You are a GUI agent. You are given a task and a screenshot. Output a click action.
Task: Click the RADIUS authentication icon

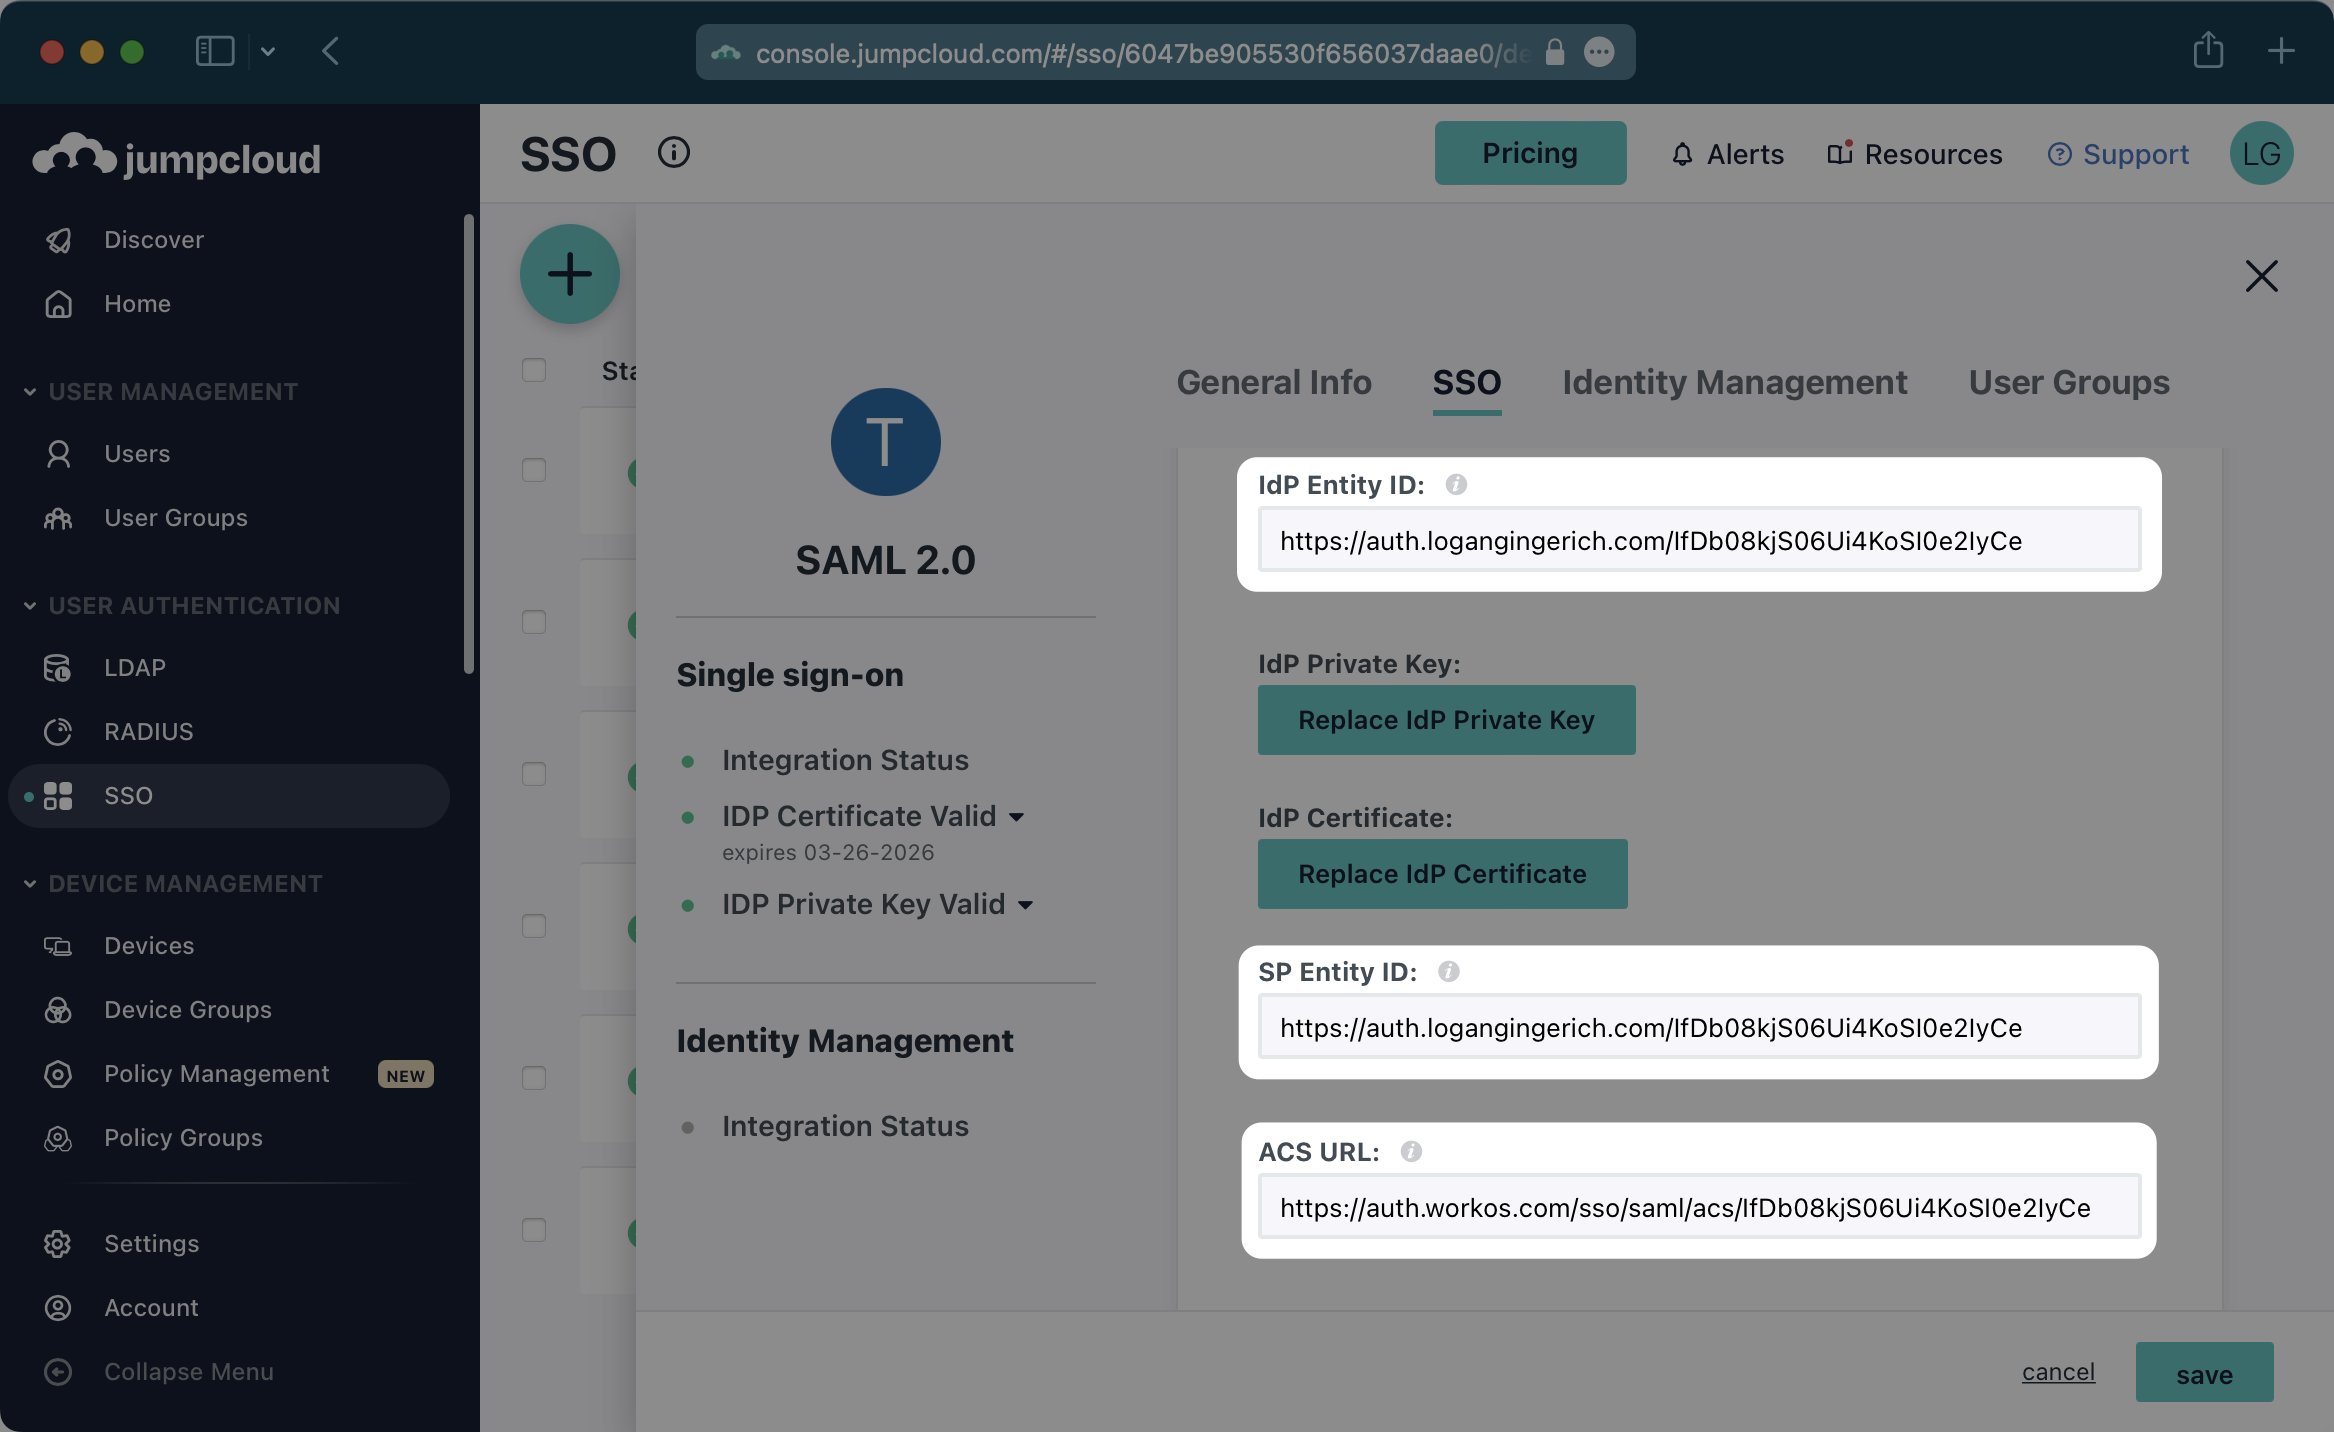tap(58, 730)
